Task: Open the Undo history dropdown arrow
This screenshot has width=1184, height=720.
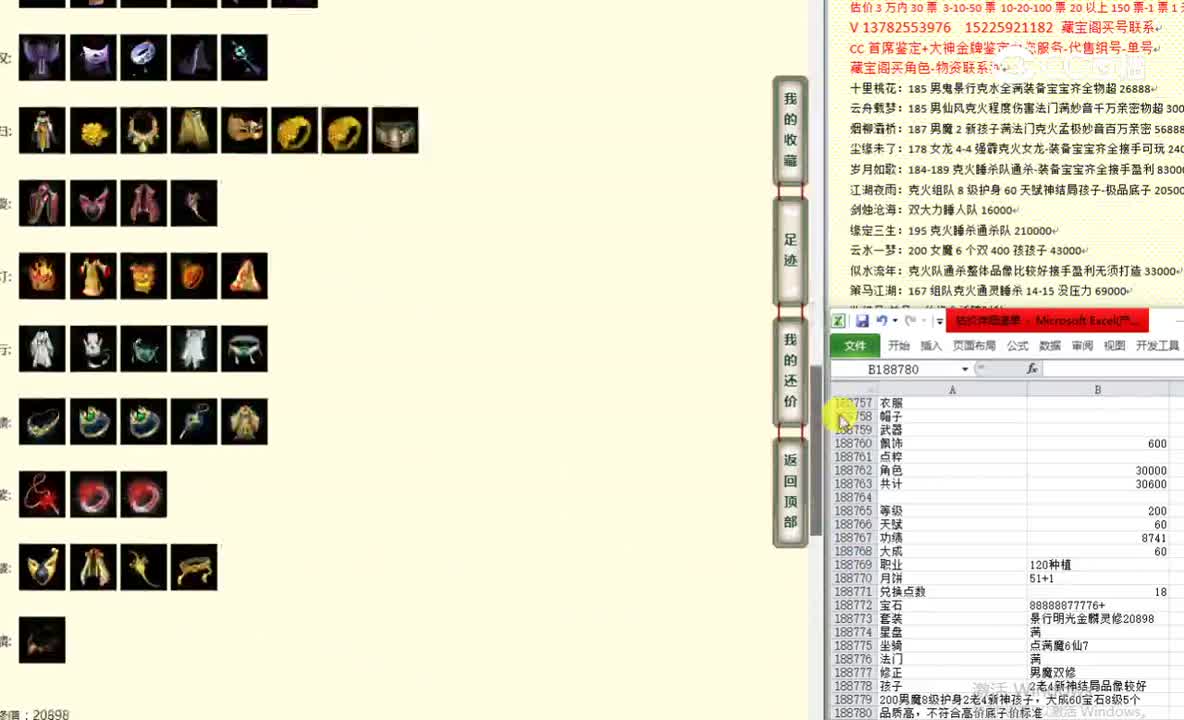Action: pos(895,321)
